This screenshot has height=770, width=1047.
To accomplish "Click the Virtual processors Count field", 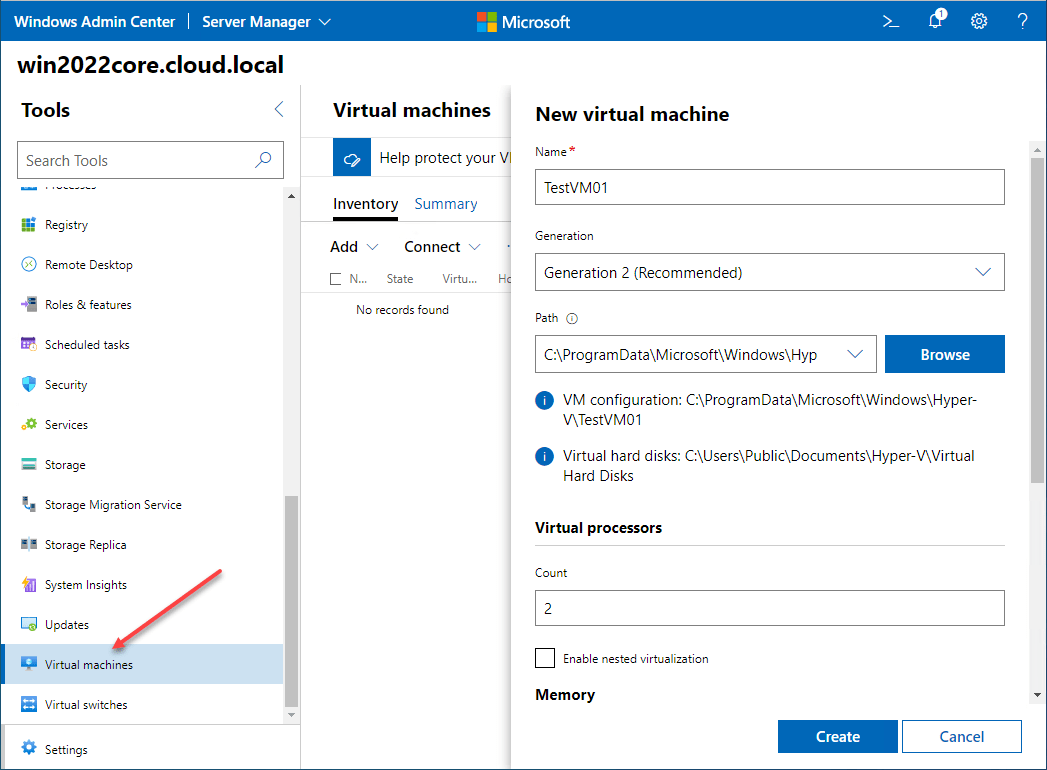I will pos(769,608).
